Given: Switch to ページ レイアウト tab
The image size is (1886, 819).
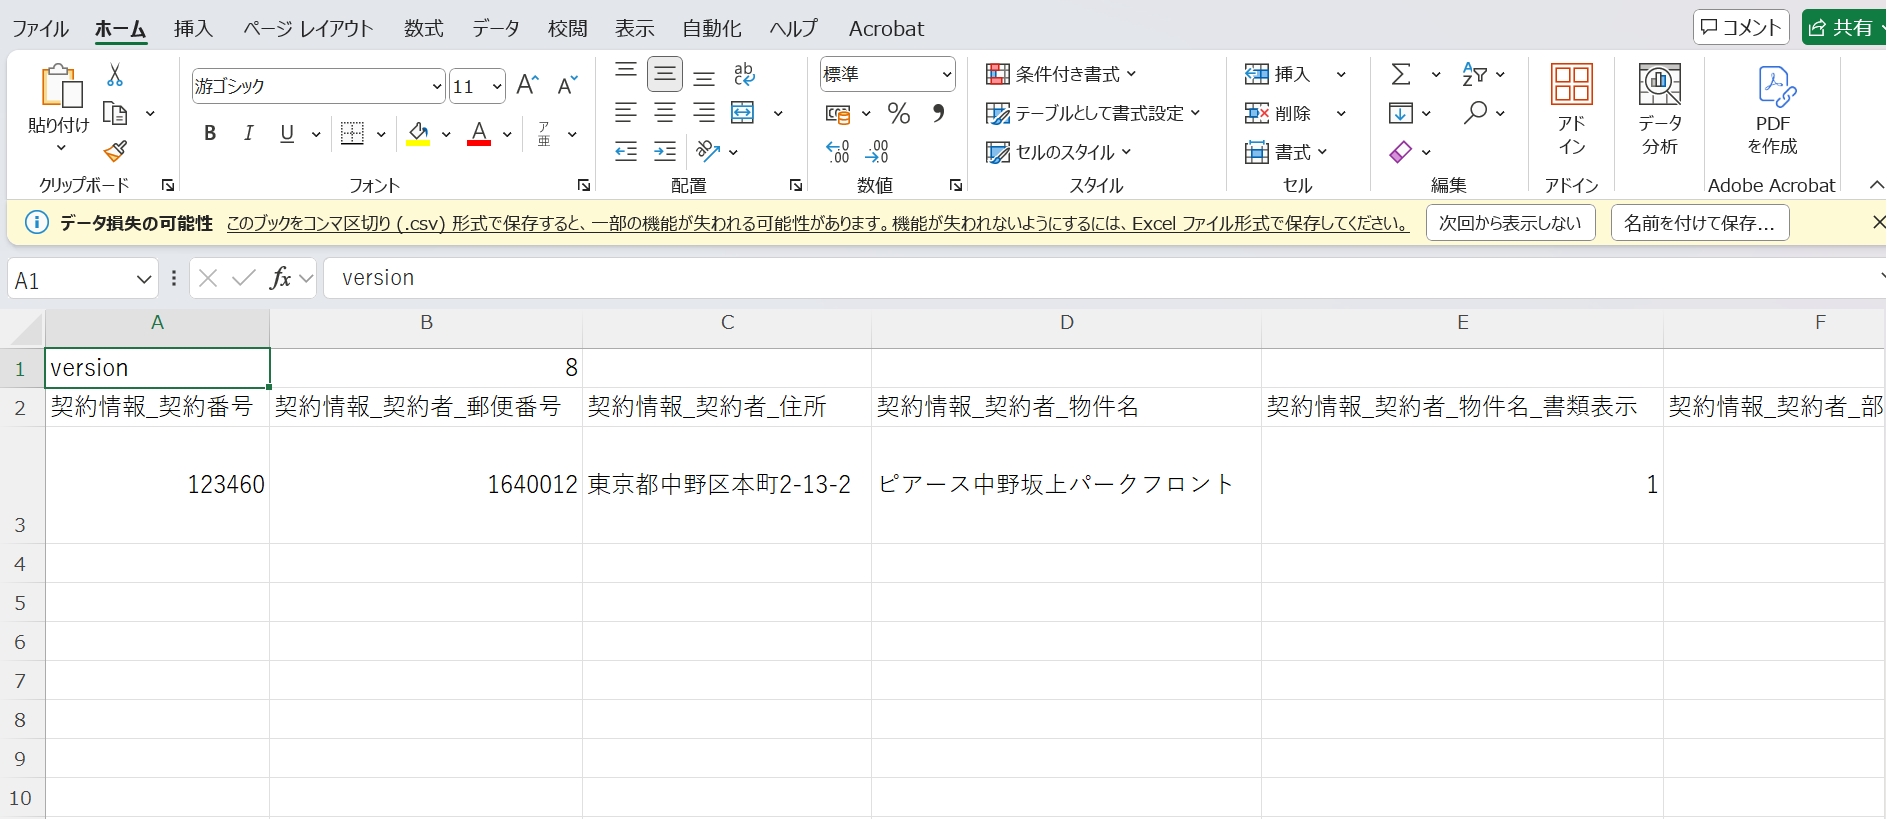Looking at the screenshot, I should point(308,29).
